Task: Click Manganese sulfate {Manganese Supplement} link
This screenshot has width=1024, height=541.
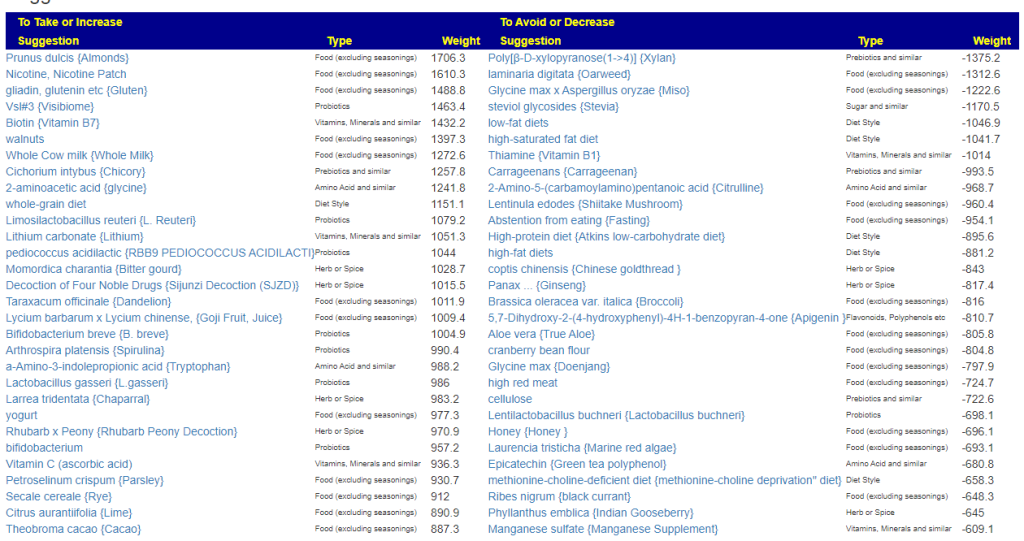Action: pos(603,529)
